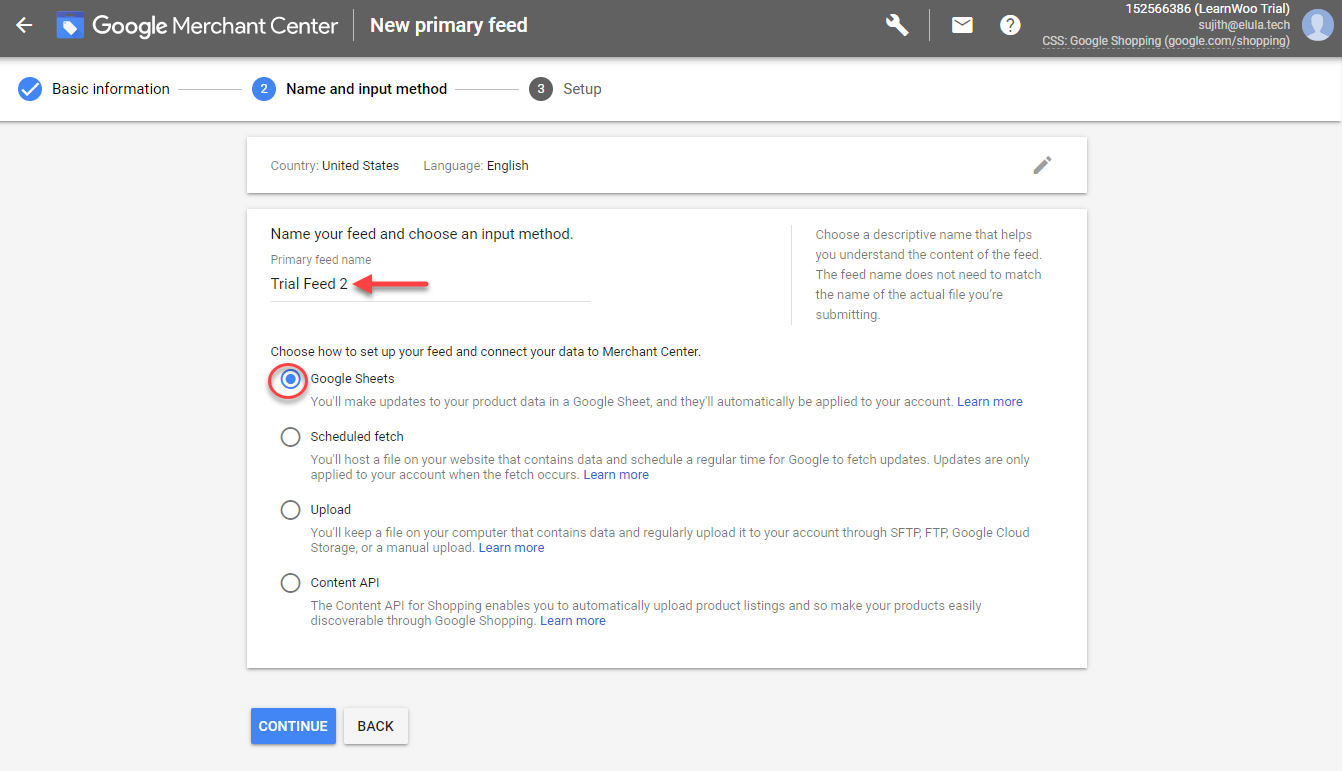Choose the Upload radio option

(290, 510)
